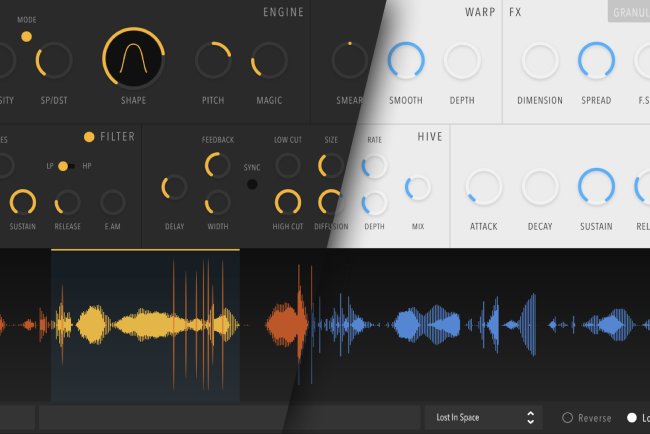The image size is (650, 434).
Task: Adjust the SHAPE knob with curve display
Action: pos(133,58)
